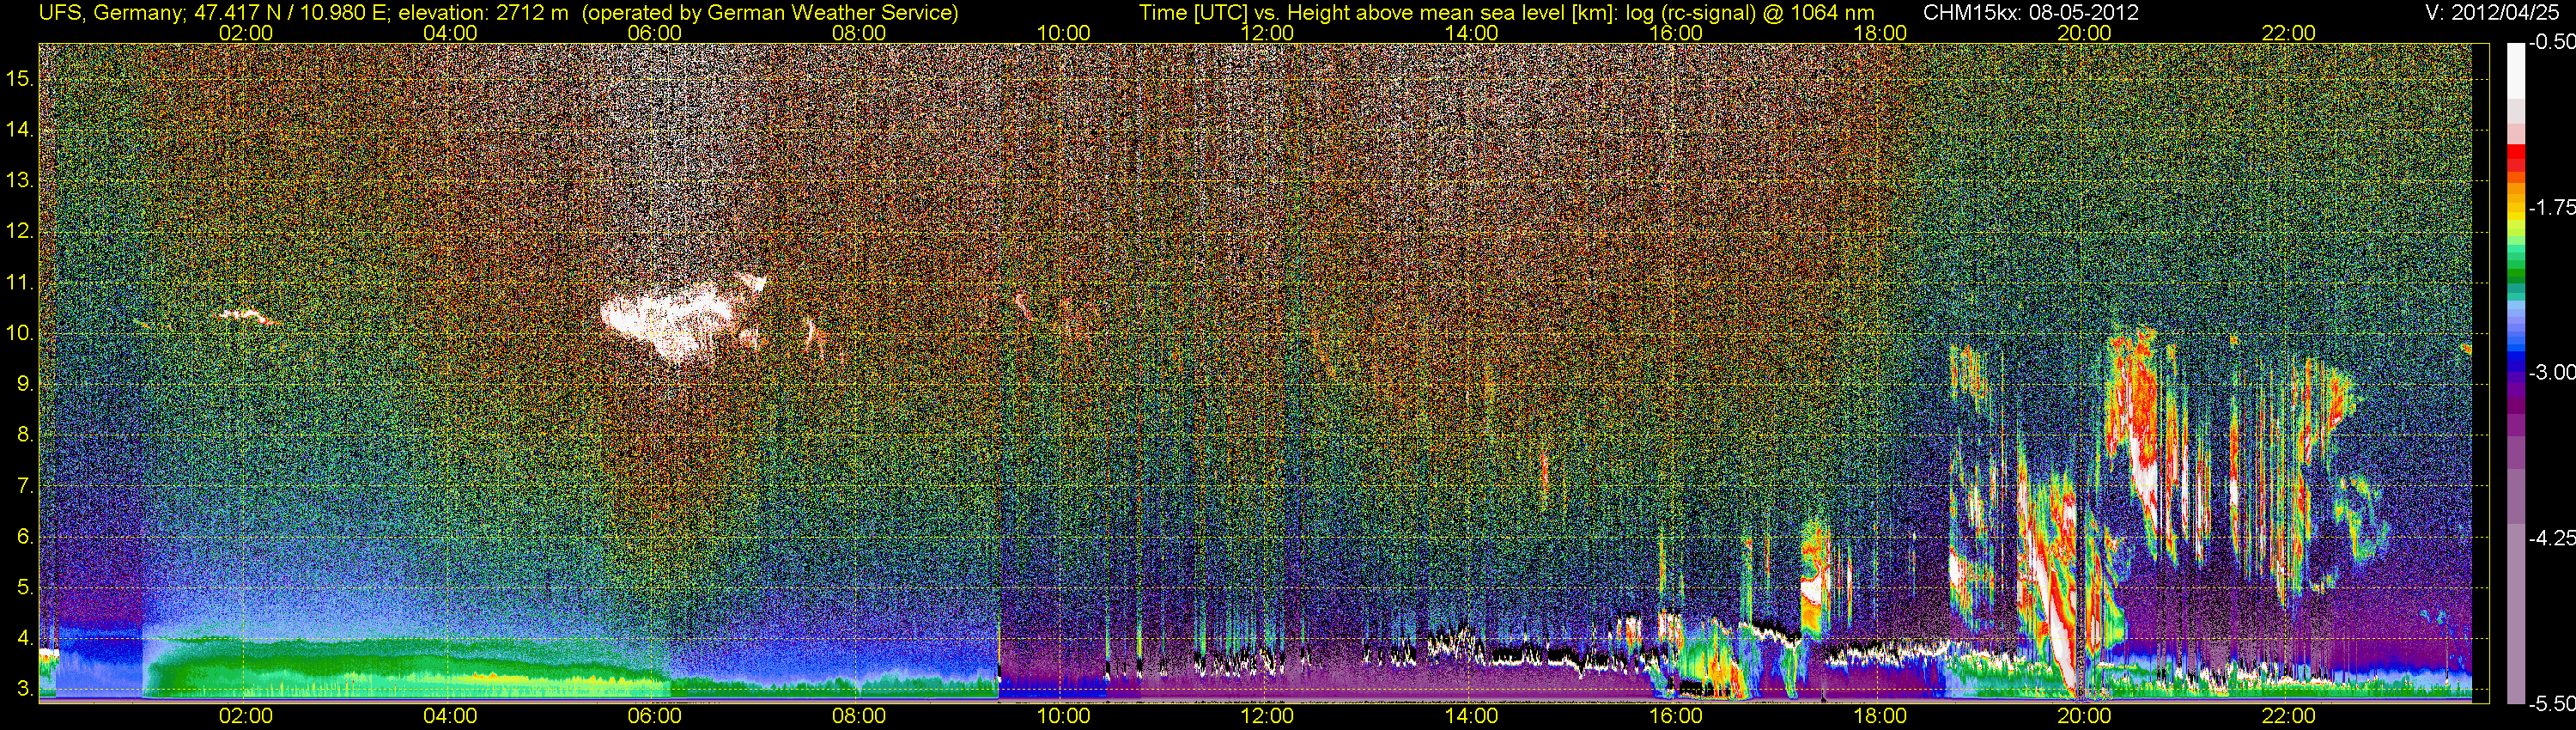The height and width of the screenshot is (730, 2576).
Task: Click the 02:00 label on the top time axis
Action: pos(246,33)
